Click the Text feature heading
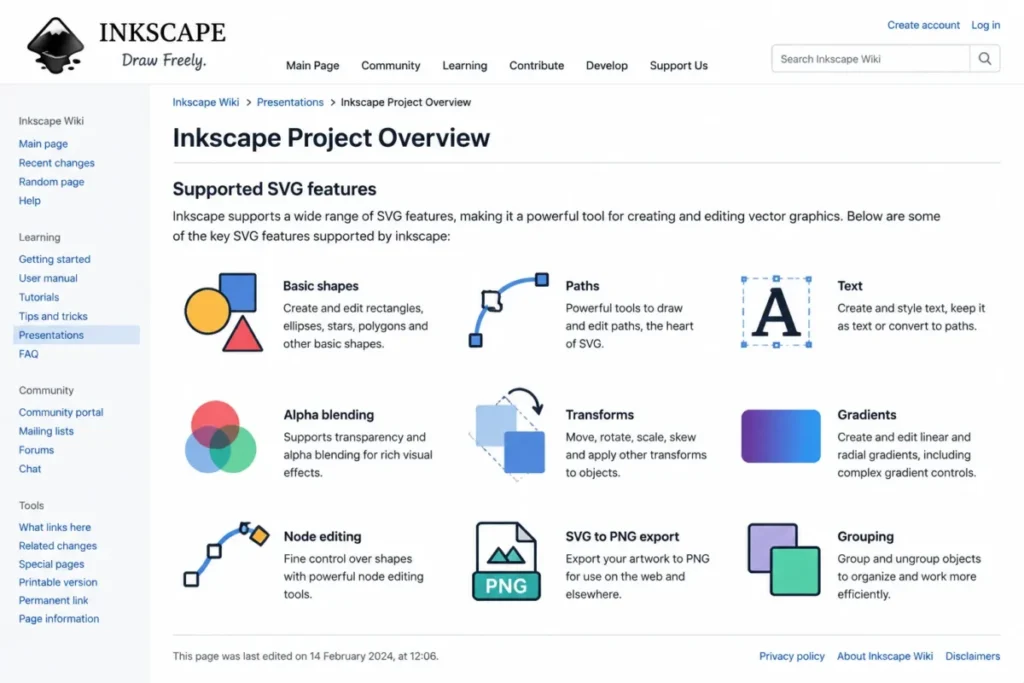Viewport: 1024px width, 683px height. (x=850, y=286)
